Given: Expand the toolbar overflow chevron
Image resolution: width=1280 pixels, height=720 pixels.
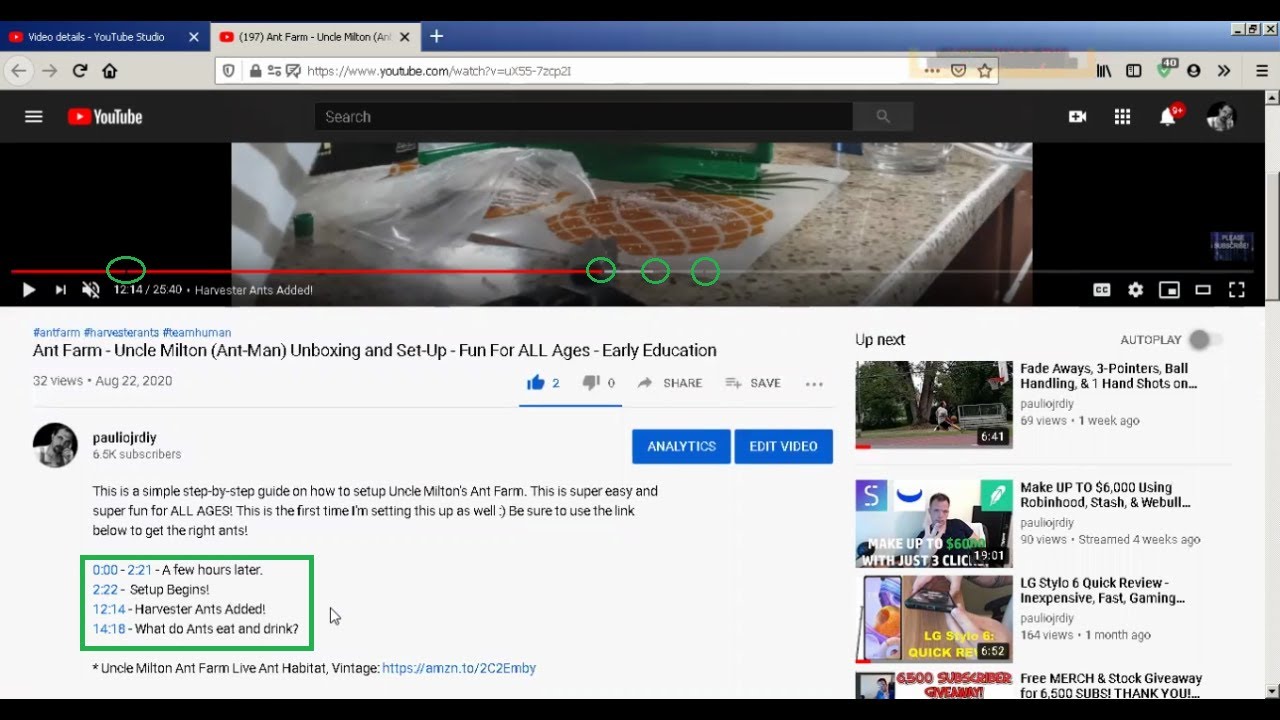Looking at the screenshot, I should 1224,71.
